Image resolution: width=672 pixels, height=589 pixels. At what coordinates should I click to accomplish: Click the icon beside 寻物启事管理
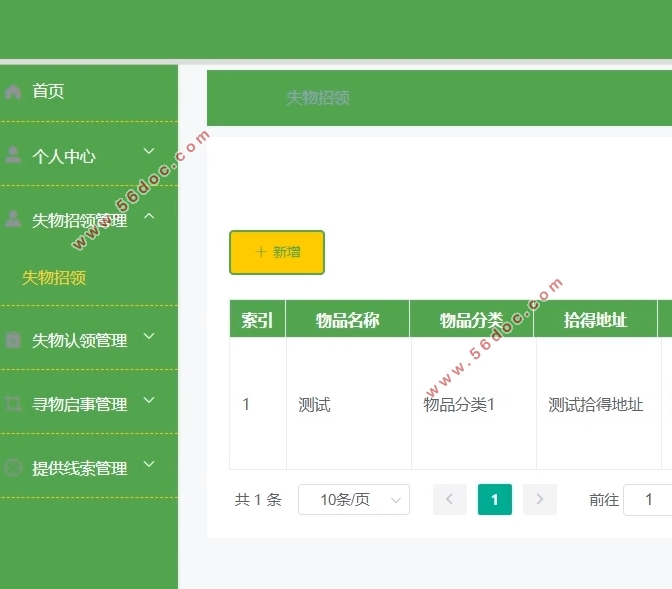tap(13, 404)
